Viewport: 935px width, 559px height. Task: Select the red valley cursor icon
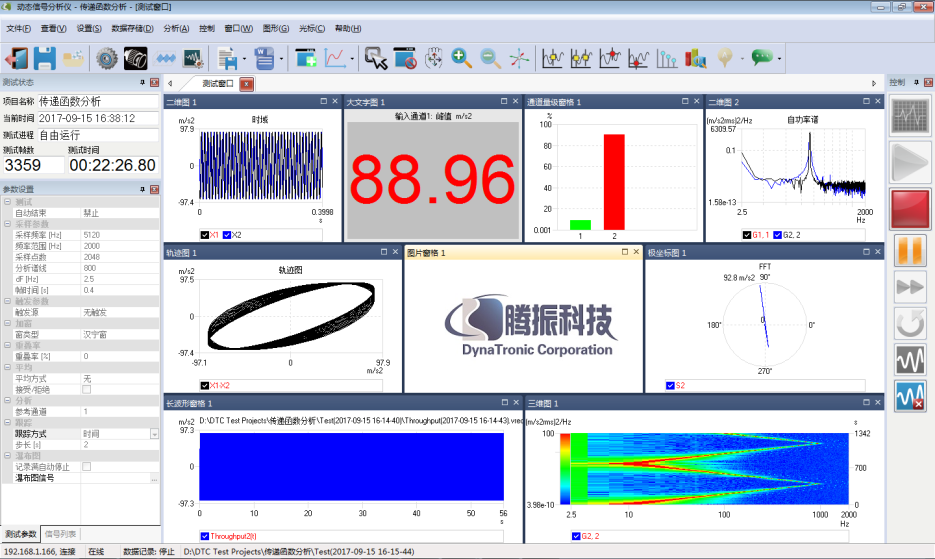(639, 58)
